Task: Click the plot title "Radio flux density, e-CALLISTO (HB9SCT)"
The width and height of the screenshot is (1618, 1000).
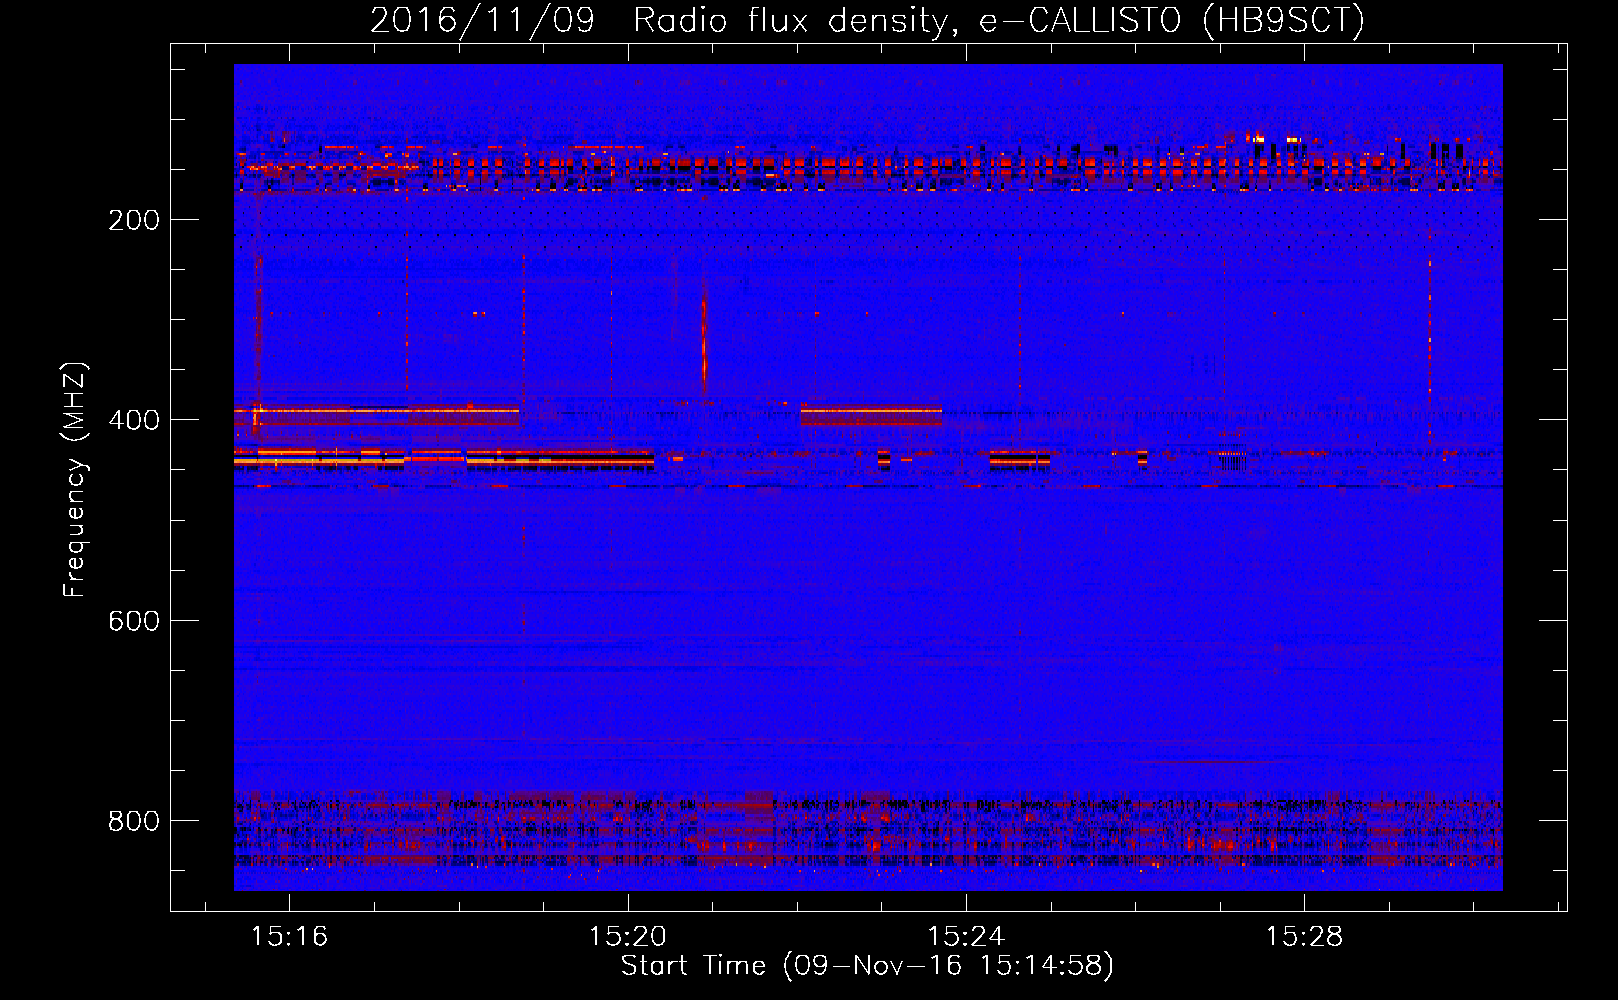Action: click(999, 20)
